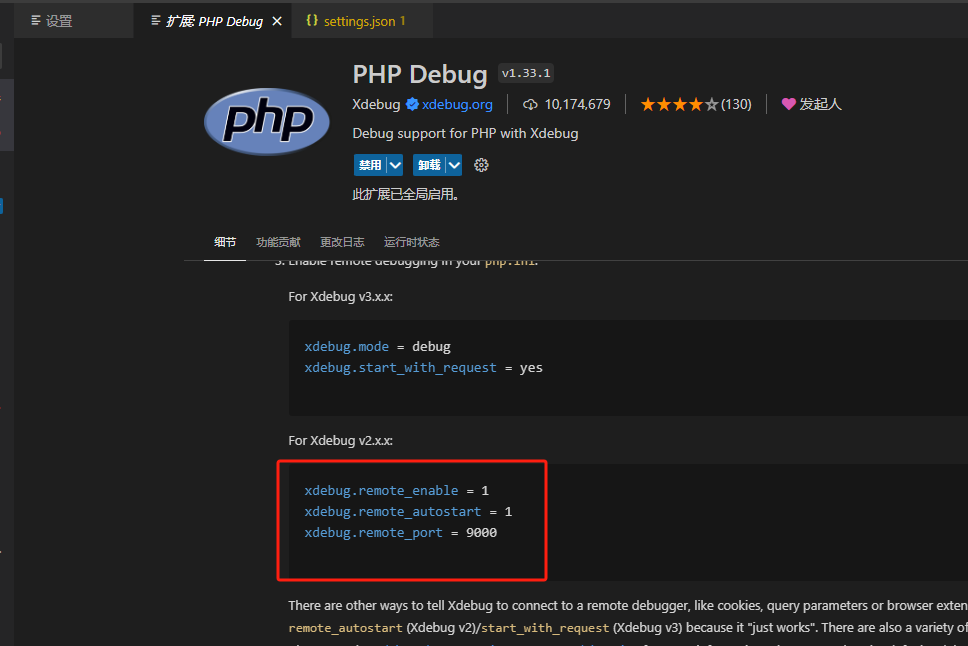968x646 pixels.
Task: Click the 此扩展已全局启用 status text
Action: pyautogui.click(x=406, y=195)
